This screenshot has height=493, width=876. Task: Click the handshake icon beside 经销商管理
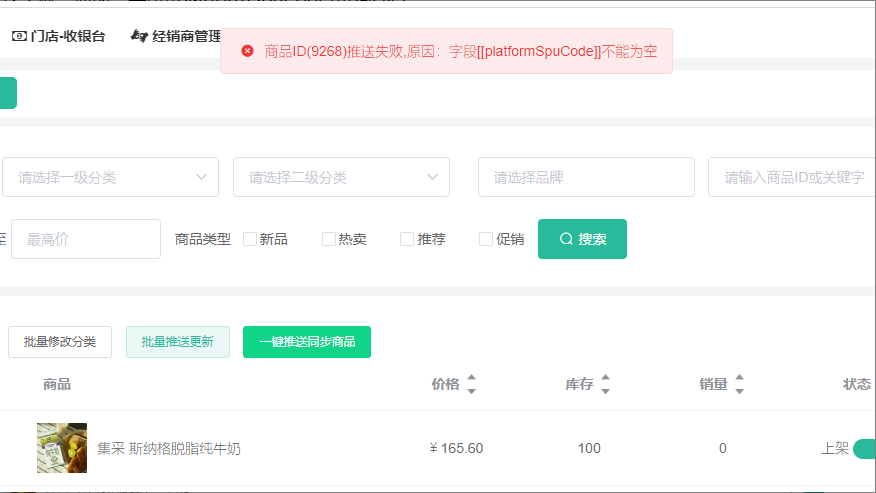pyautogui.click(x=139, y=37)
